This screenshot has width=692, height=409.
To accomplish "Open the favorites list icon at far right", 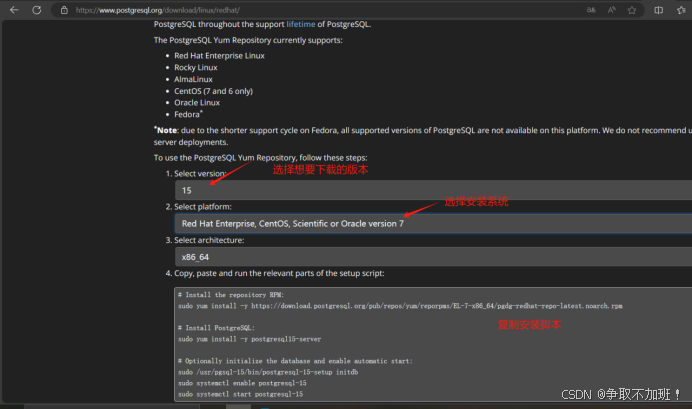I will point(681,10).
